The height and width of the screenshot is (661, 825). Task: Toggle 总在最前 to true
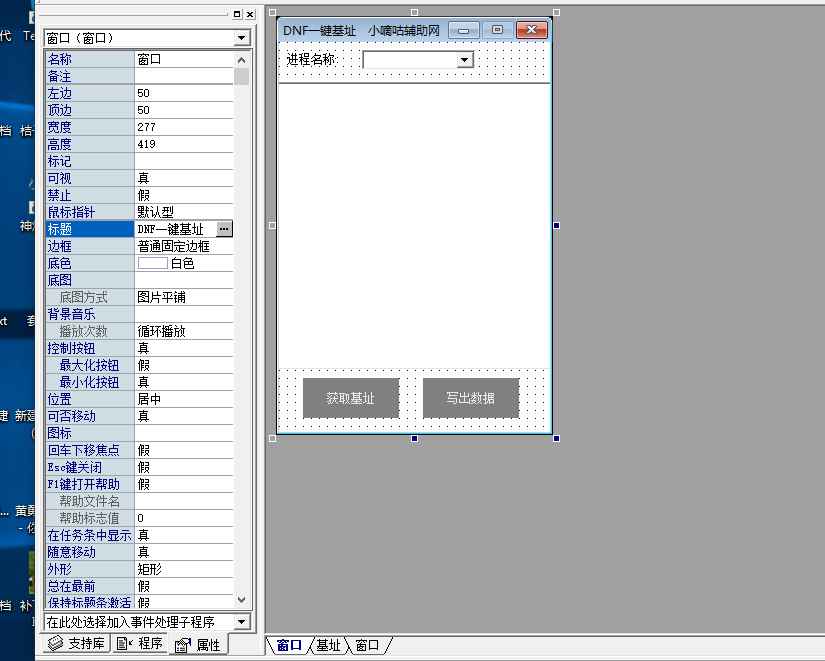180,585
